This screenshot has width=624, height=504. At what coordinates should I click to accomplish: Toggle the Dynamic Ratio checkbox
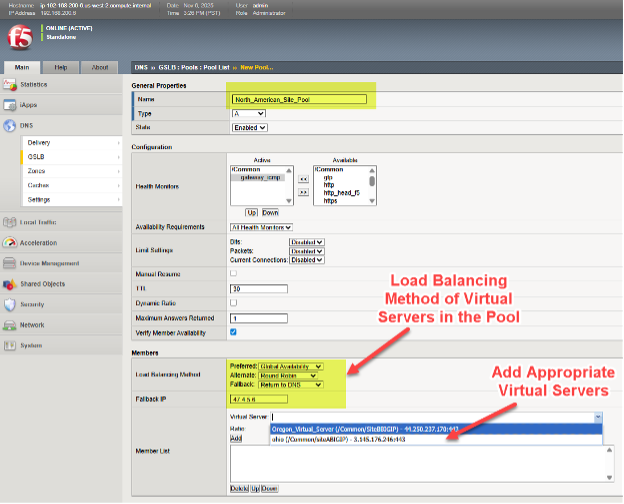click(234, 302)
